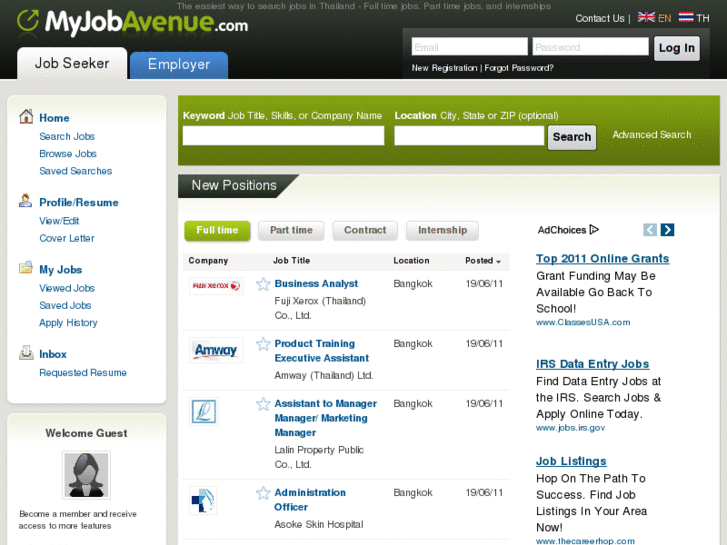
Task: Open Top 2011 Online Grants ad
Action: 602,258
